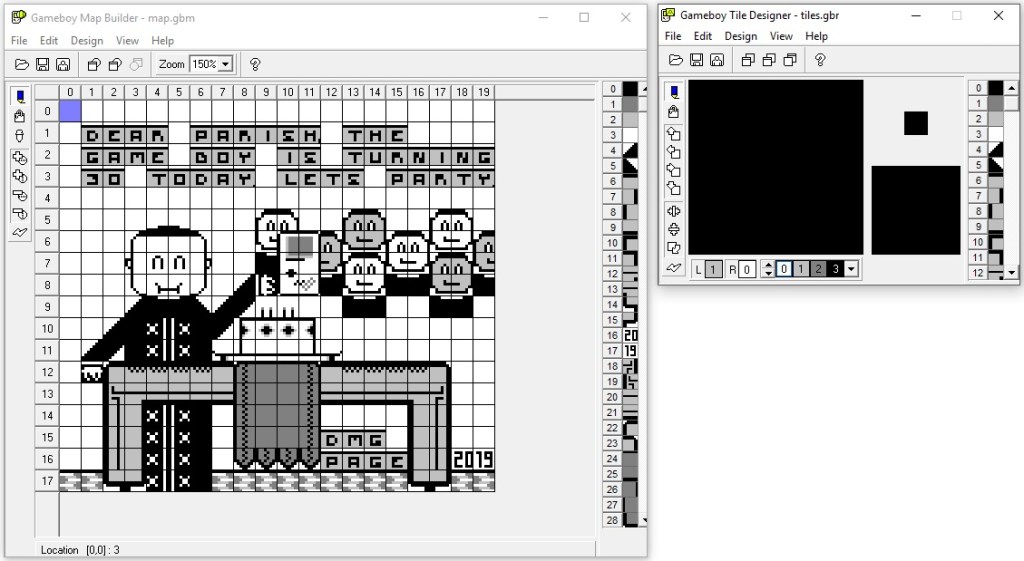Screen dimensions: 1024x561
Task: Click Export icon in Map Builder toolbar
Action: click(63, 64)
